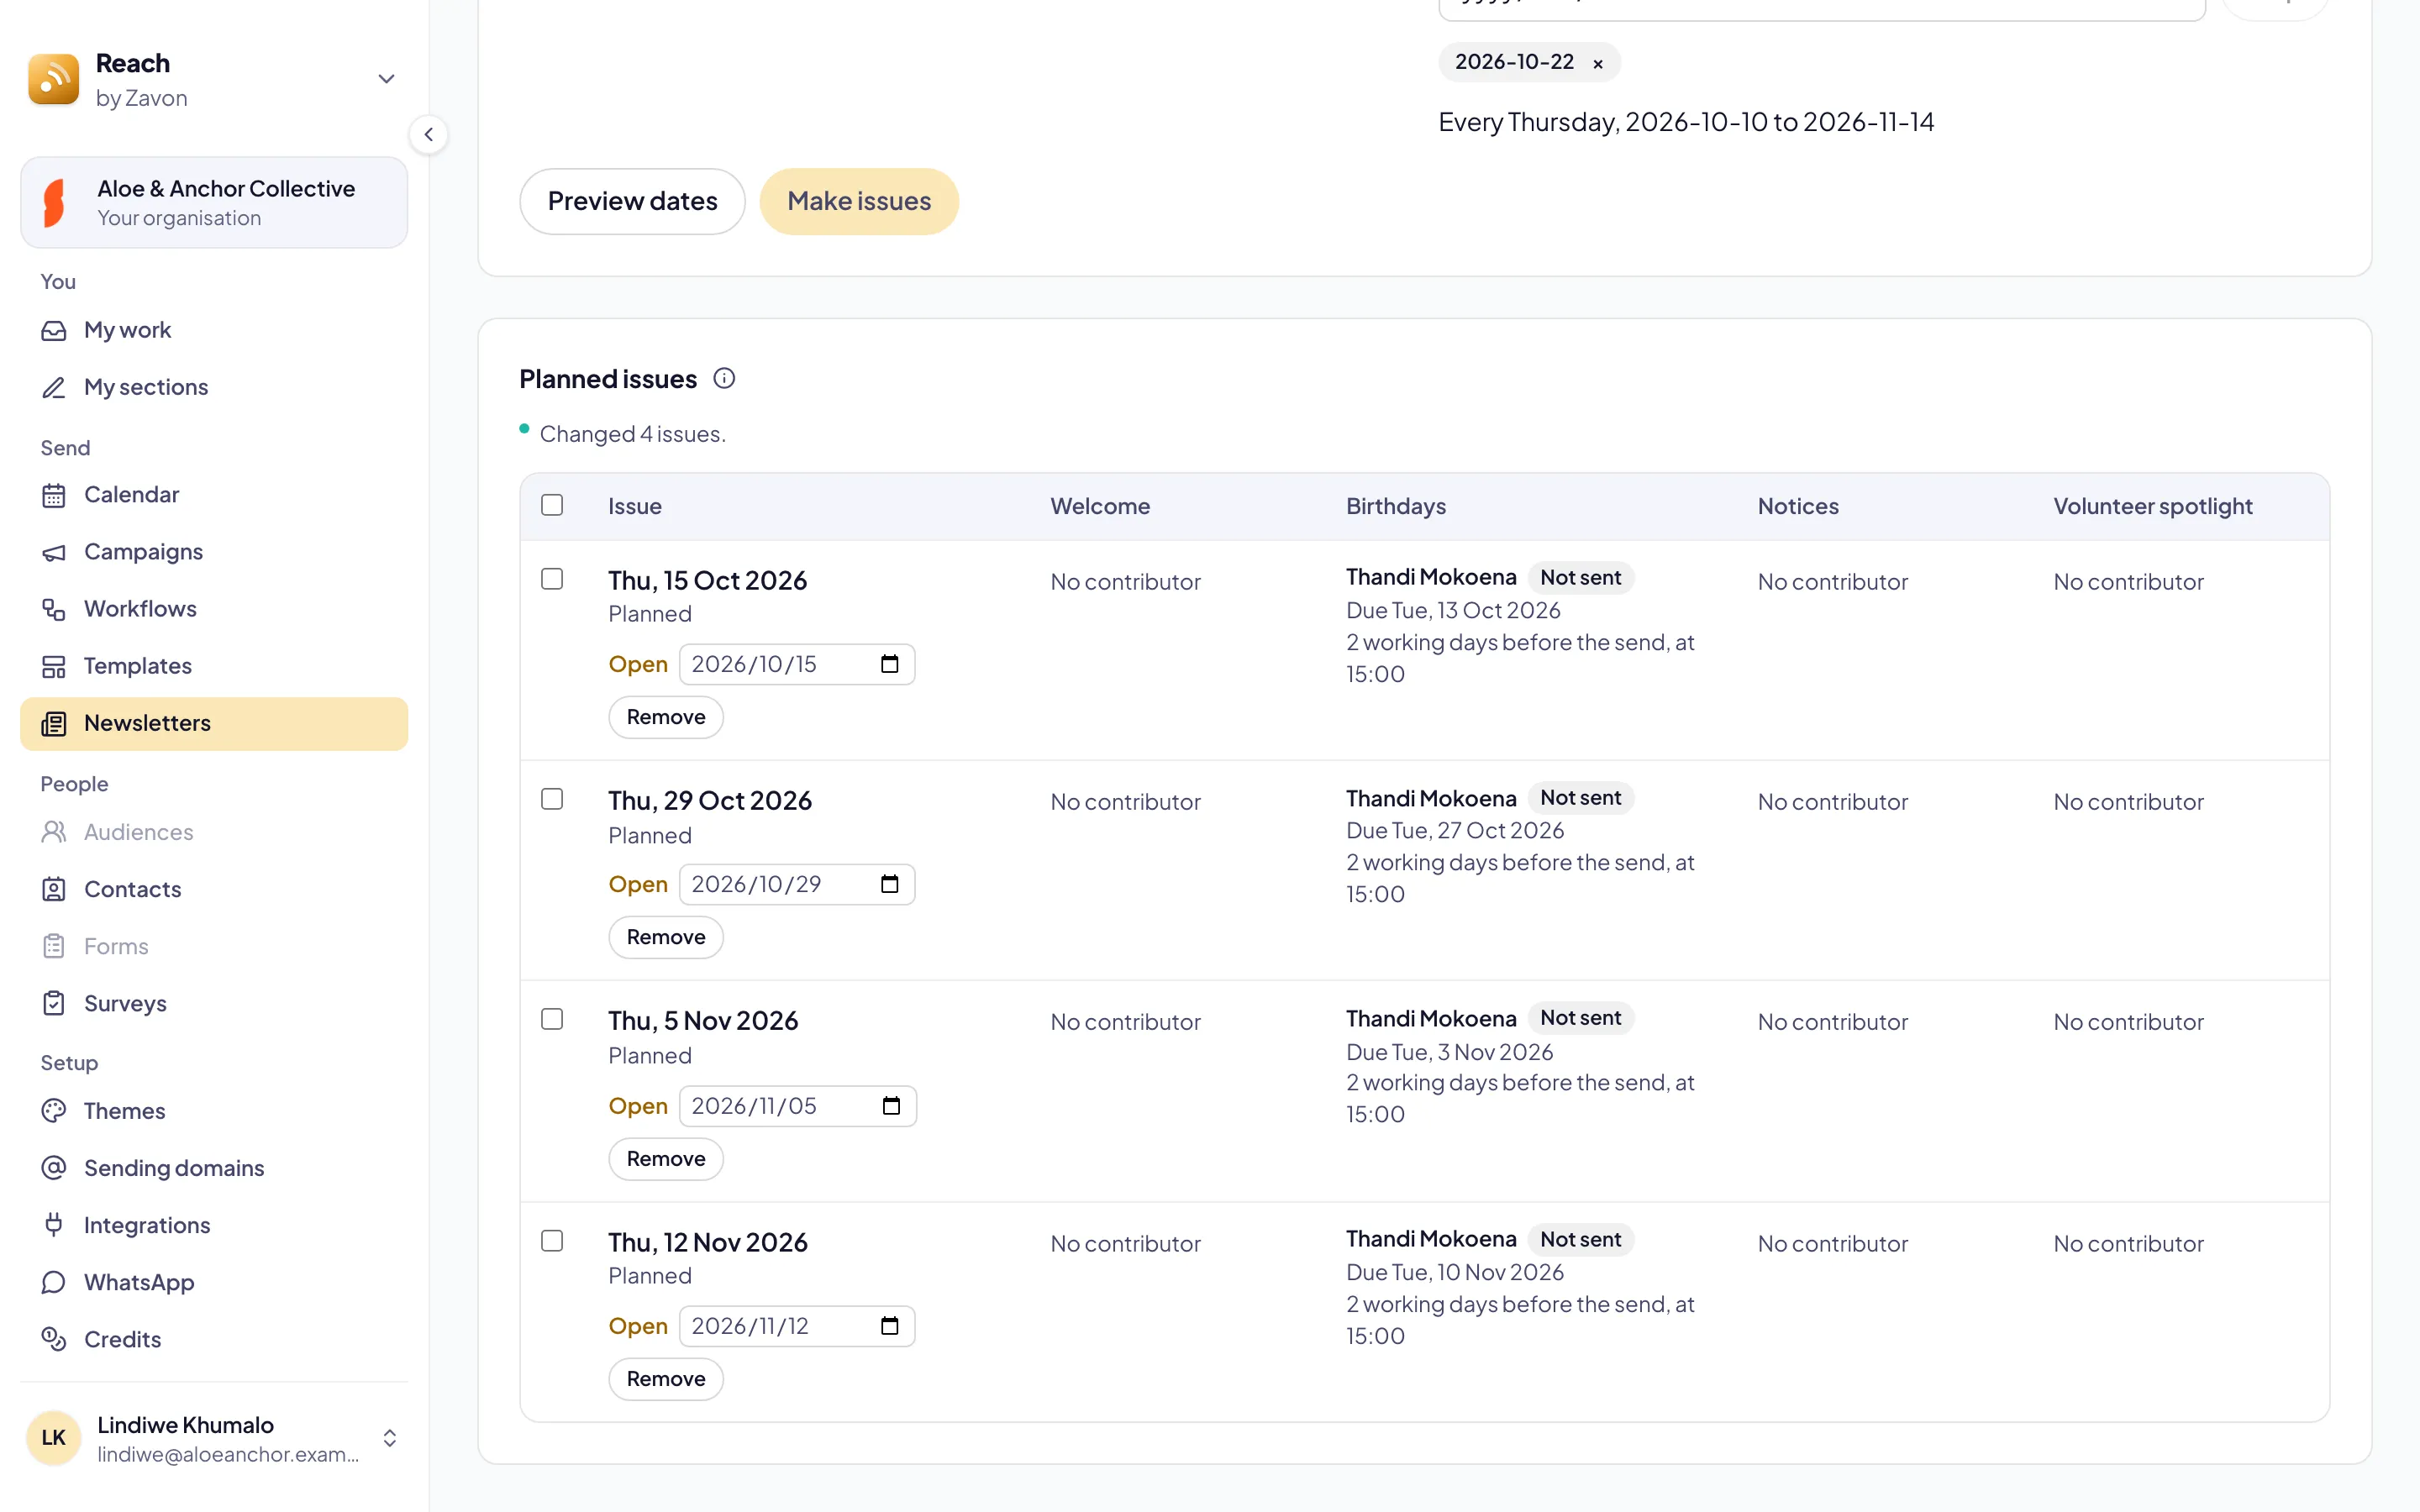Click the Audiences people icon

click(54, 832)
